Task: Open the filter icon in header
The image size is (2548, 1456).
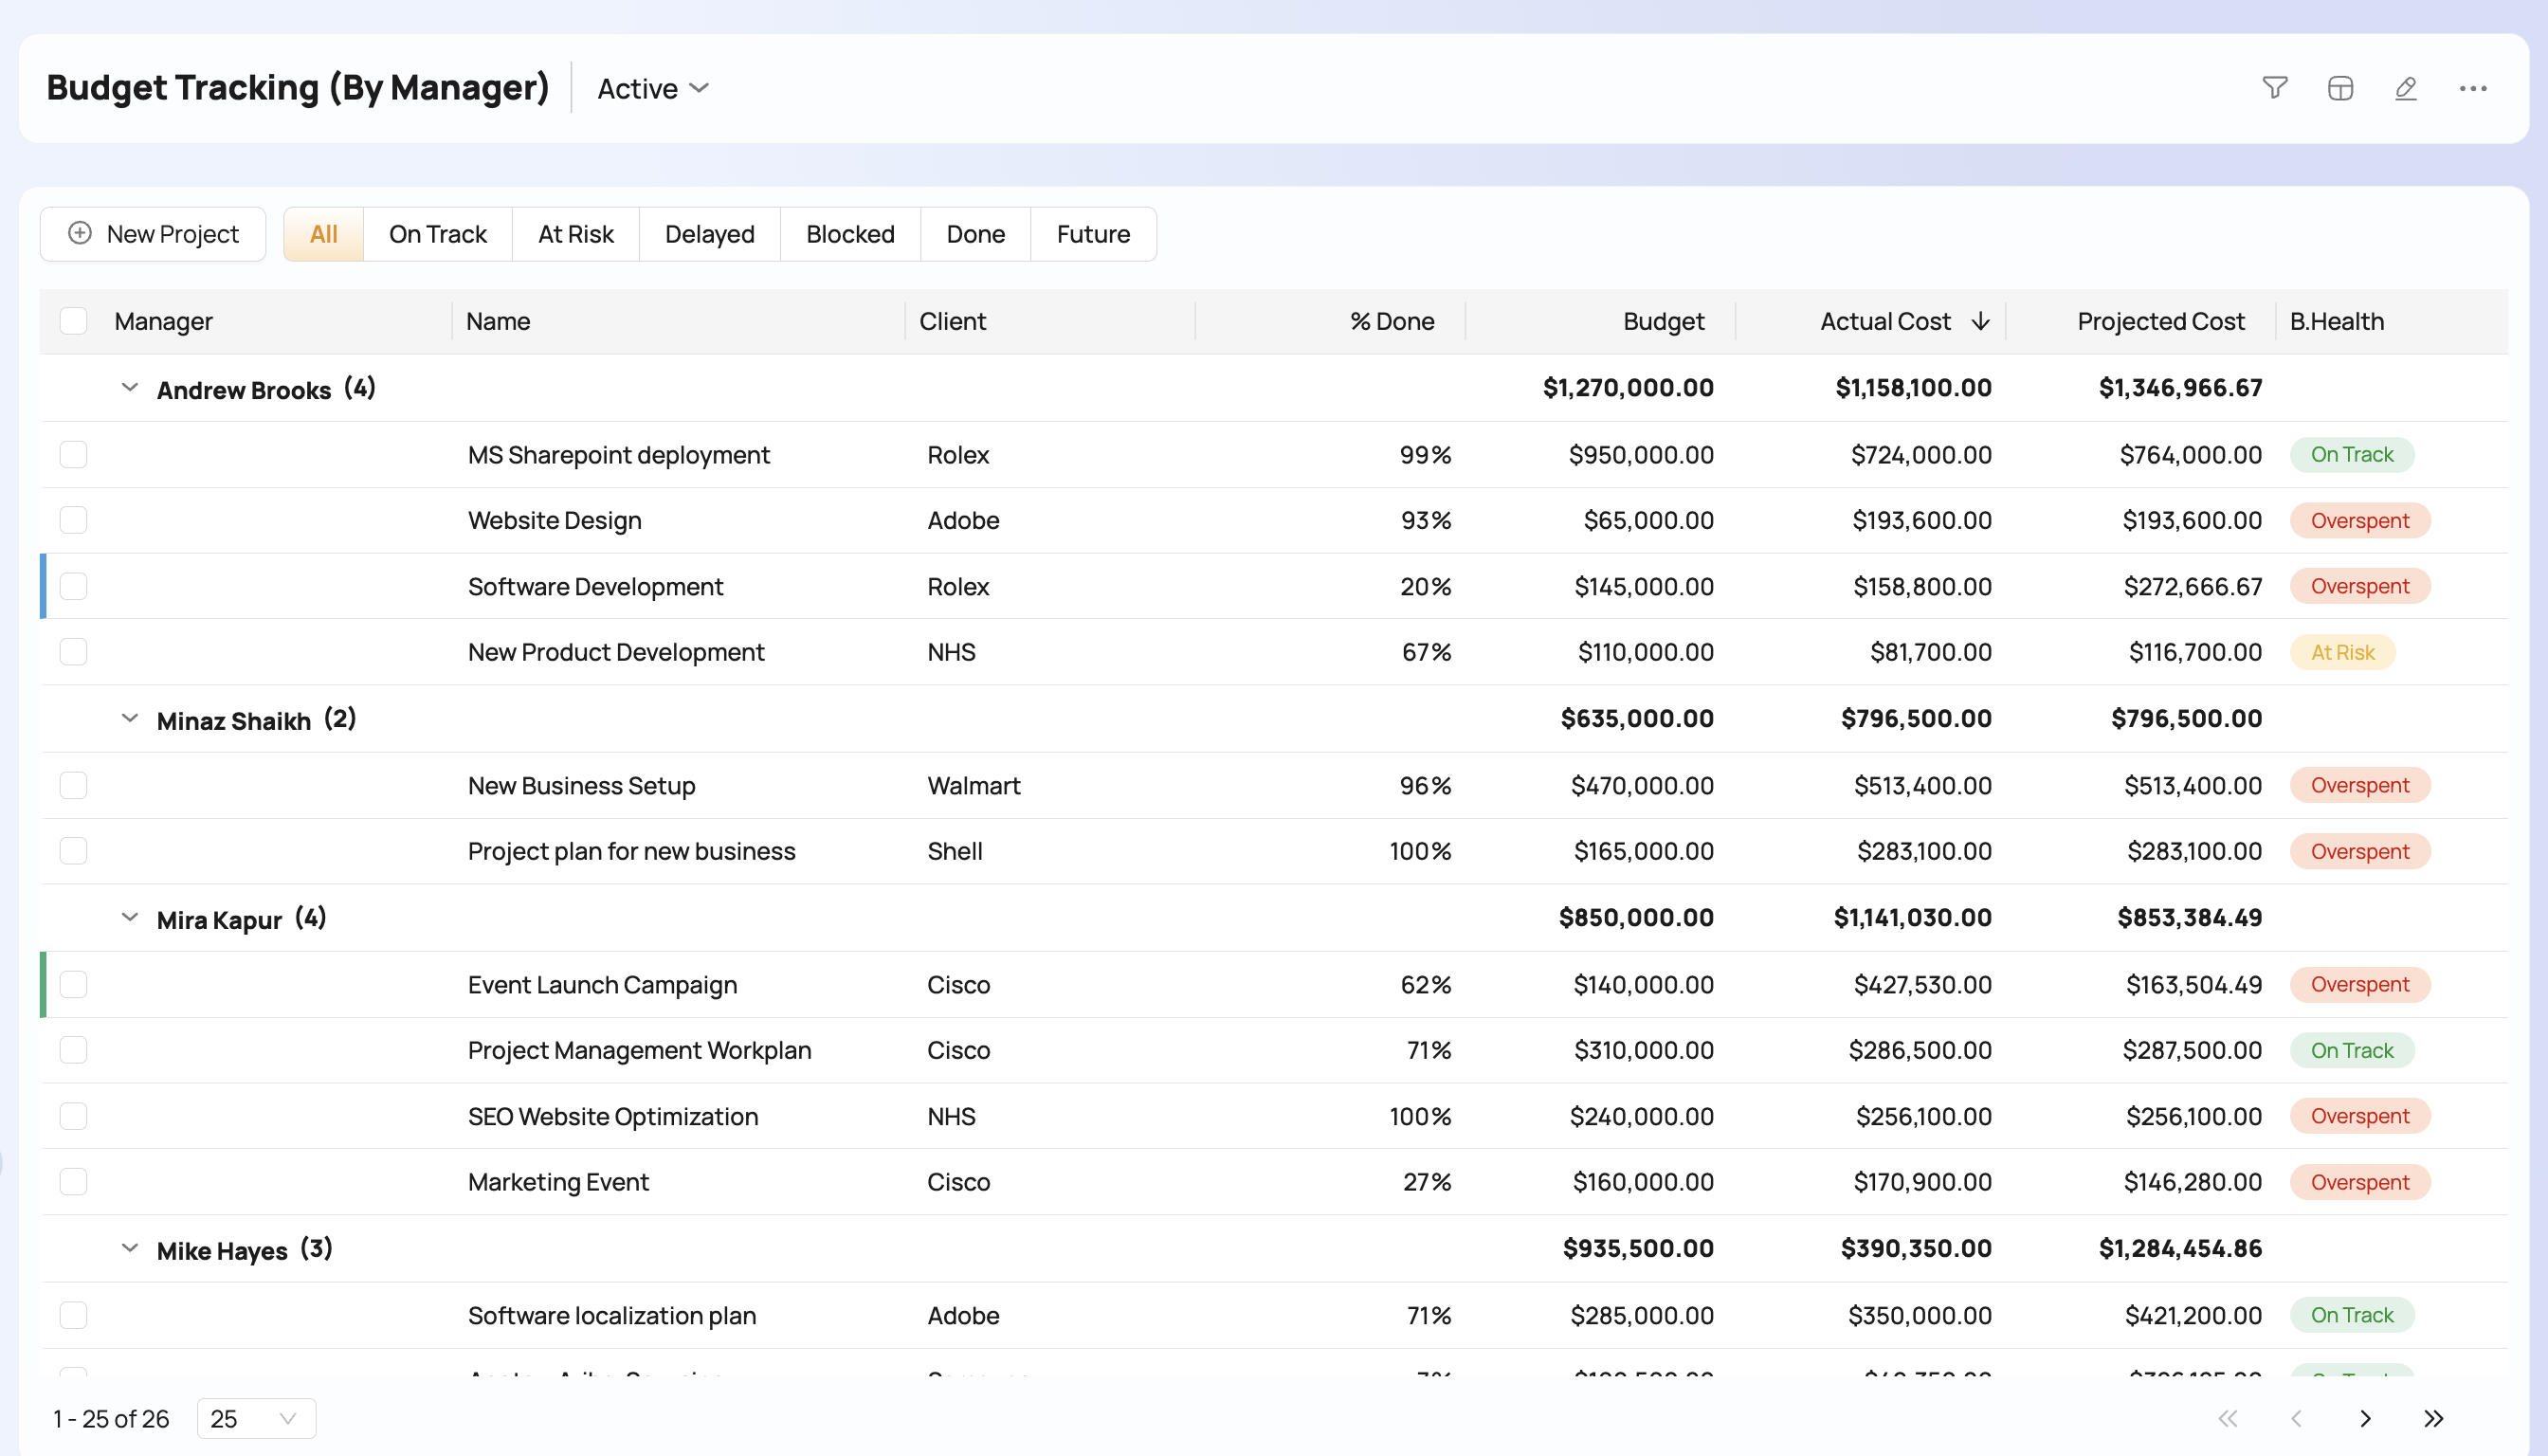Action: click(2274, 88)
